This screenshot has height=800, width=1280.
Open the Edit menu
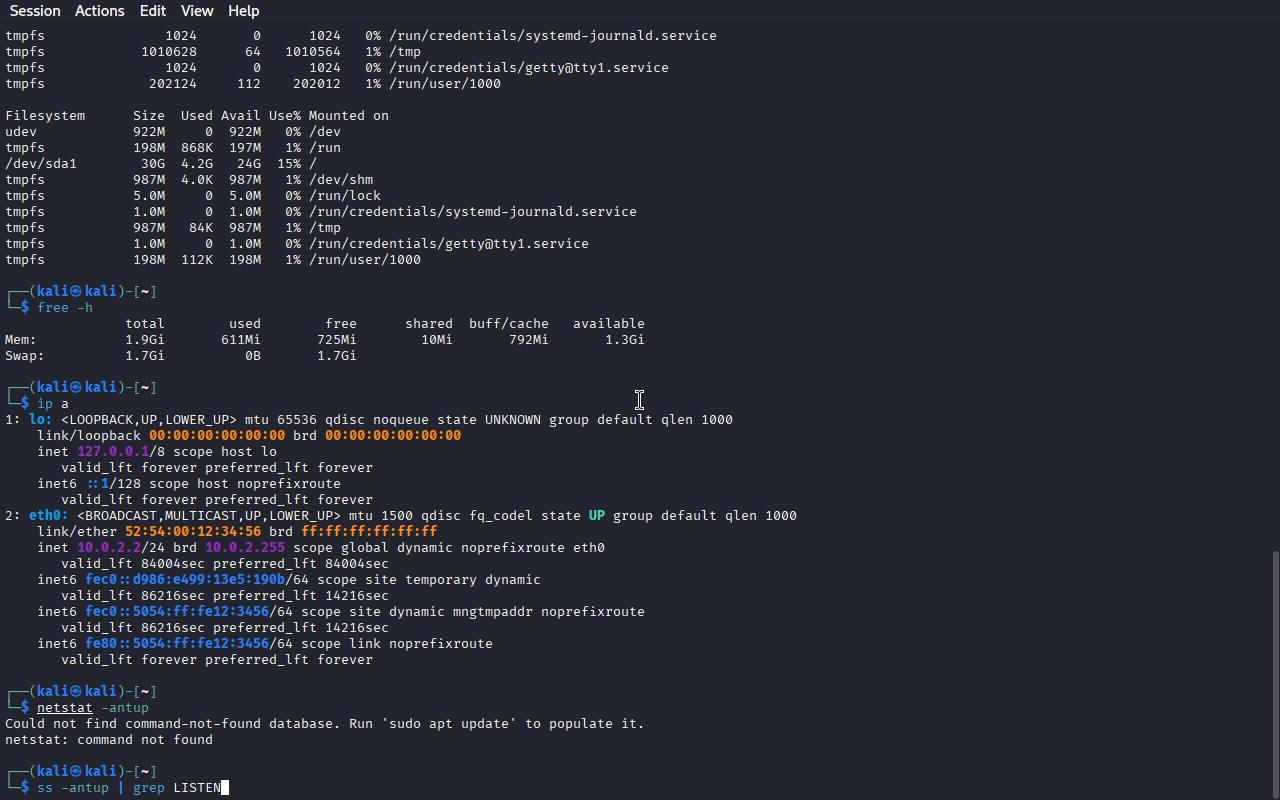[153, 11]
